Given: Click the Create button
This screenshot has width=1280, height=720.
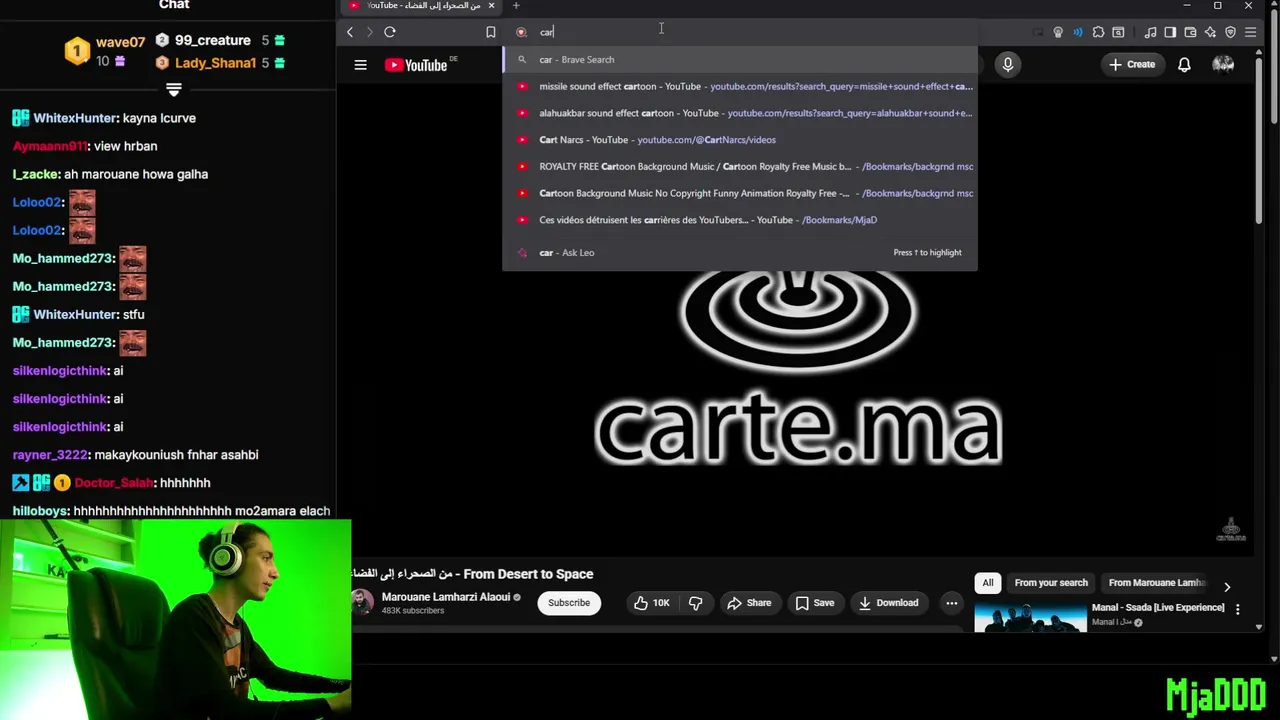Looking at the screenshot, I should click(x=1131, y=65).
